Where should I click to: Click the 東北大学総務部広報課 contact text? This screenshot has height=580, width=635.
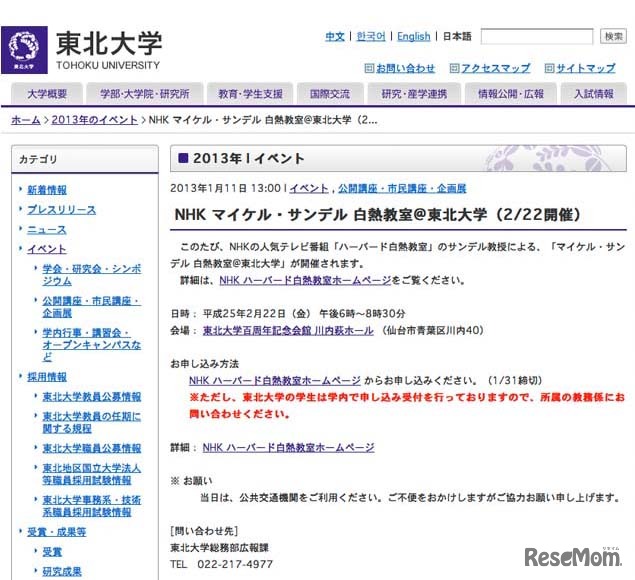pos(219,548)
